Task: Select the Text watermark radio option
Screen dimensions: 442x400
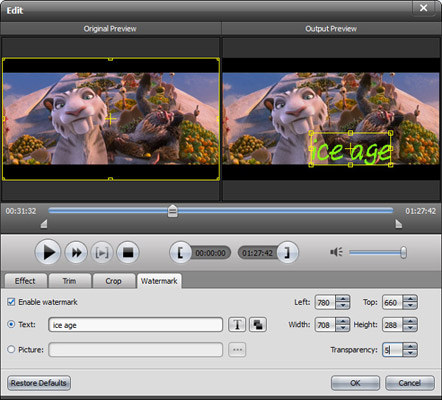Action: (x=11, y=324)
